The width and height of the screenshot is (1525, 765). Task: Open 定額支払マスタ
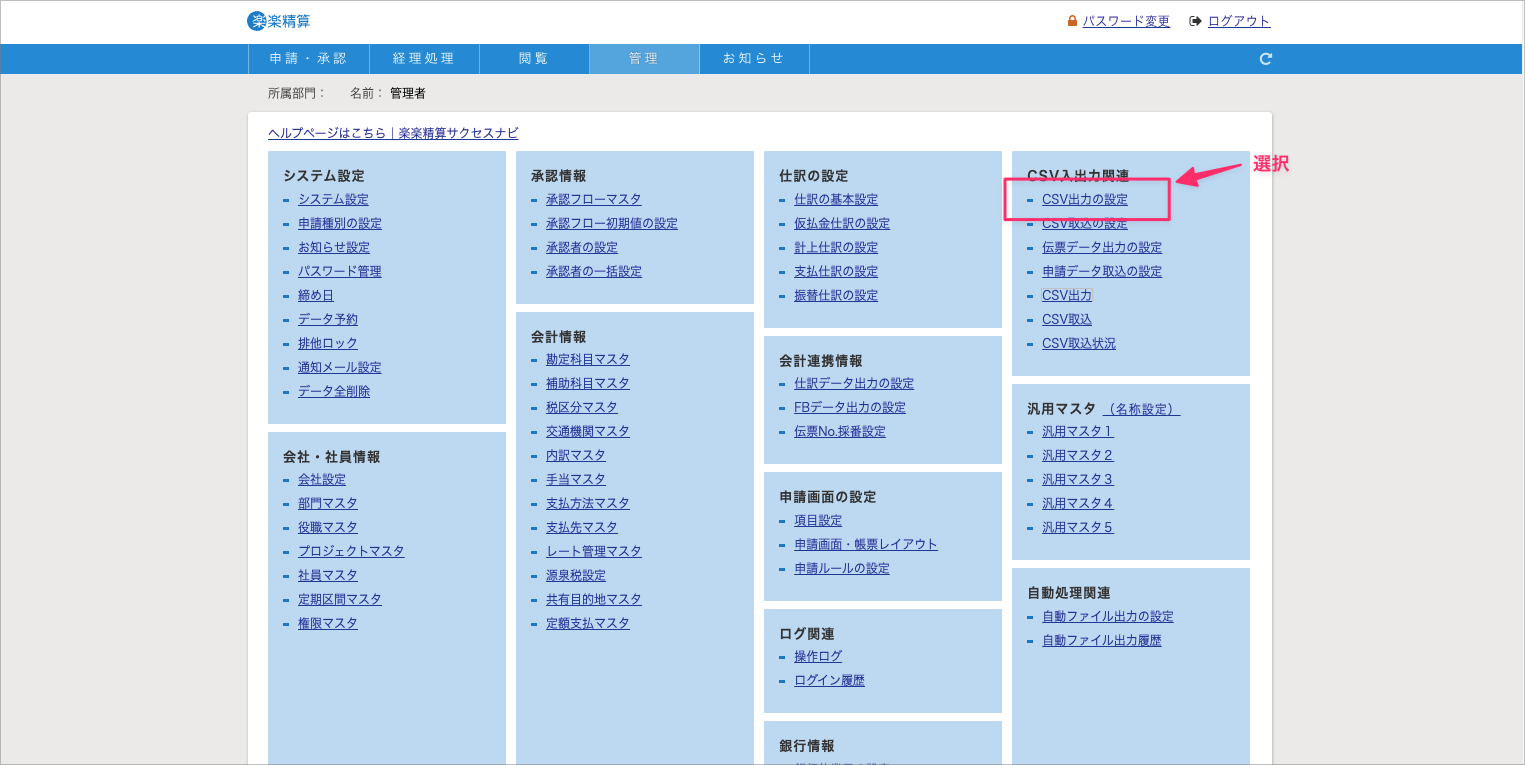[x=588, y=624]
